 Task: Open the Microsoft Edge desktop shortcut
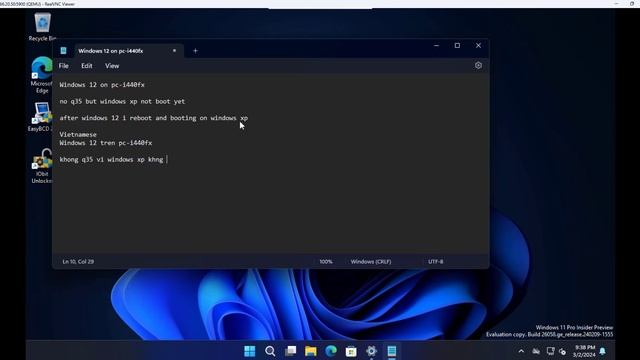pyautogui.click(x=42, y=75)
